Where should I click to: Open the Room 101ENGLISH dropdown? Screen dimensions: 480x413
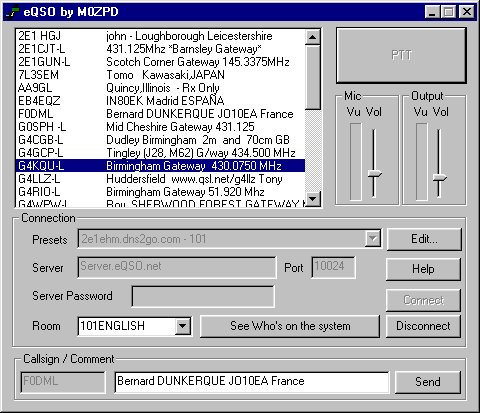click(183, 326)
